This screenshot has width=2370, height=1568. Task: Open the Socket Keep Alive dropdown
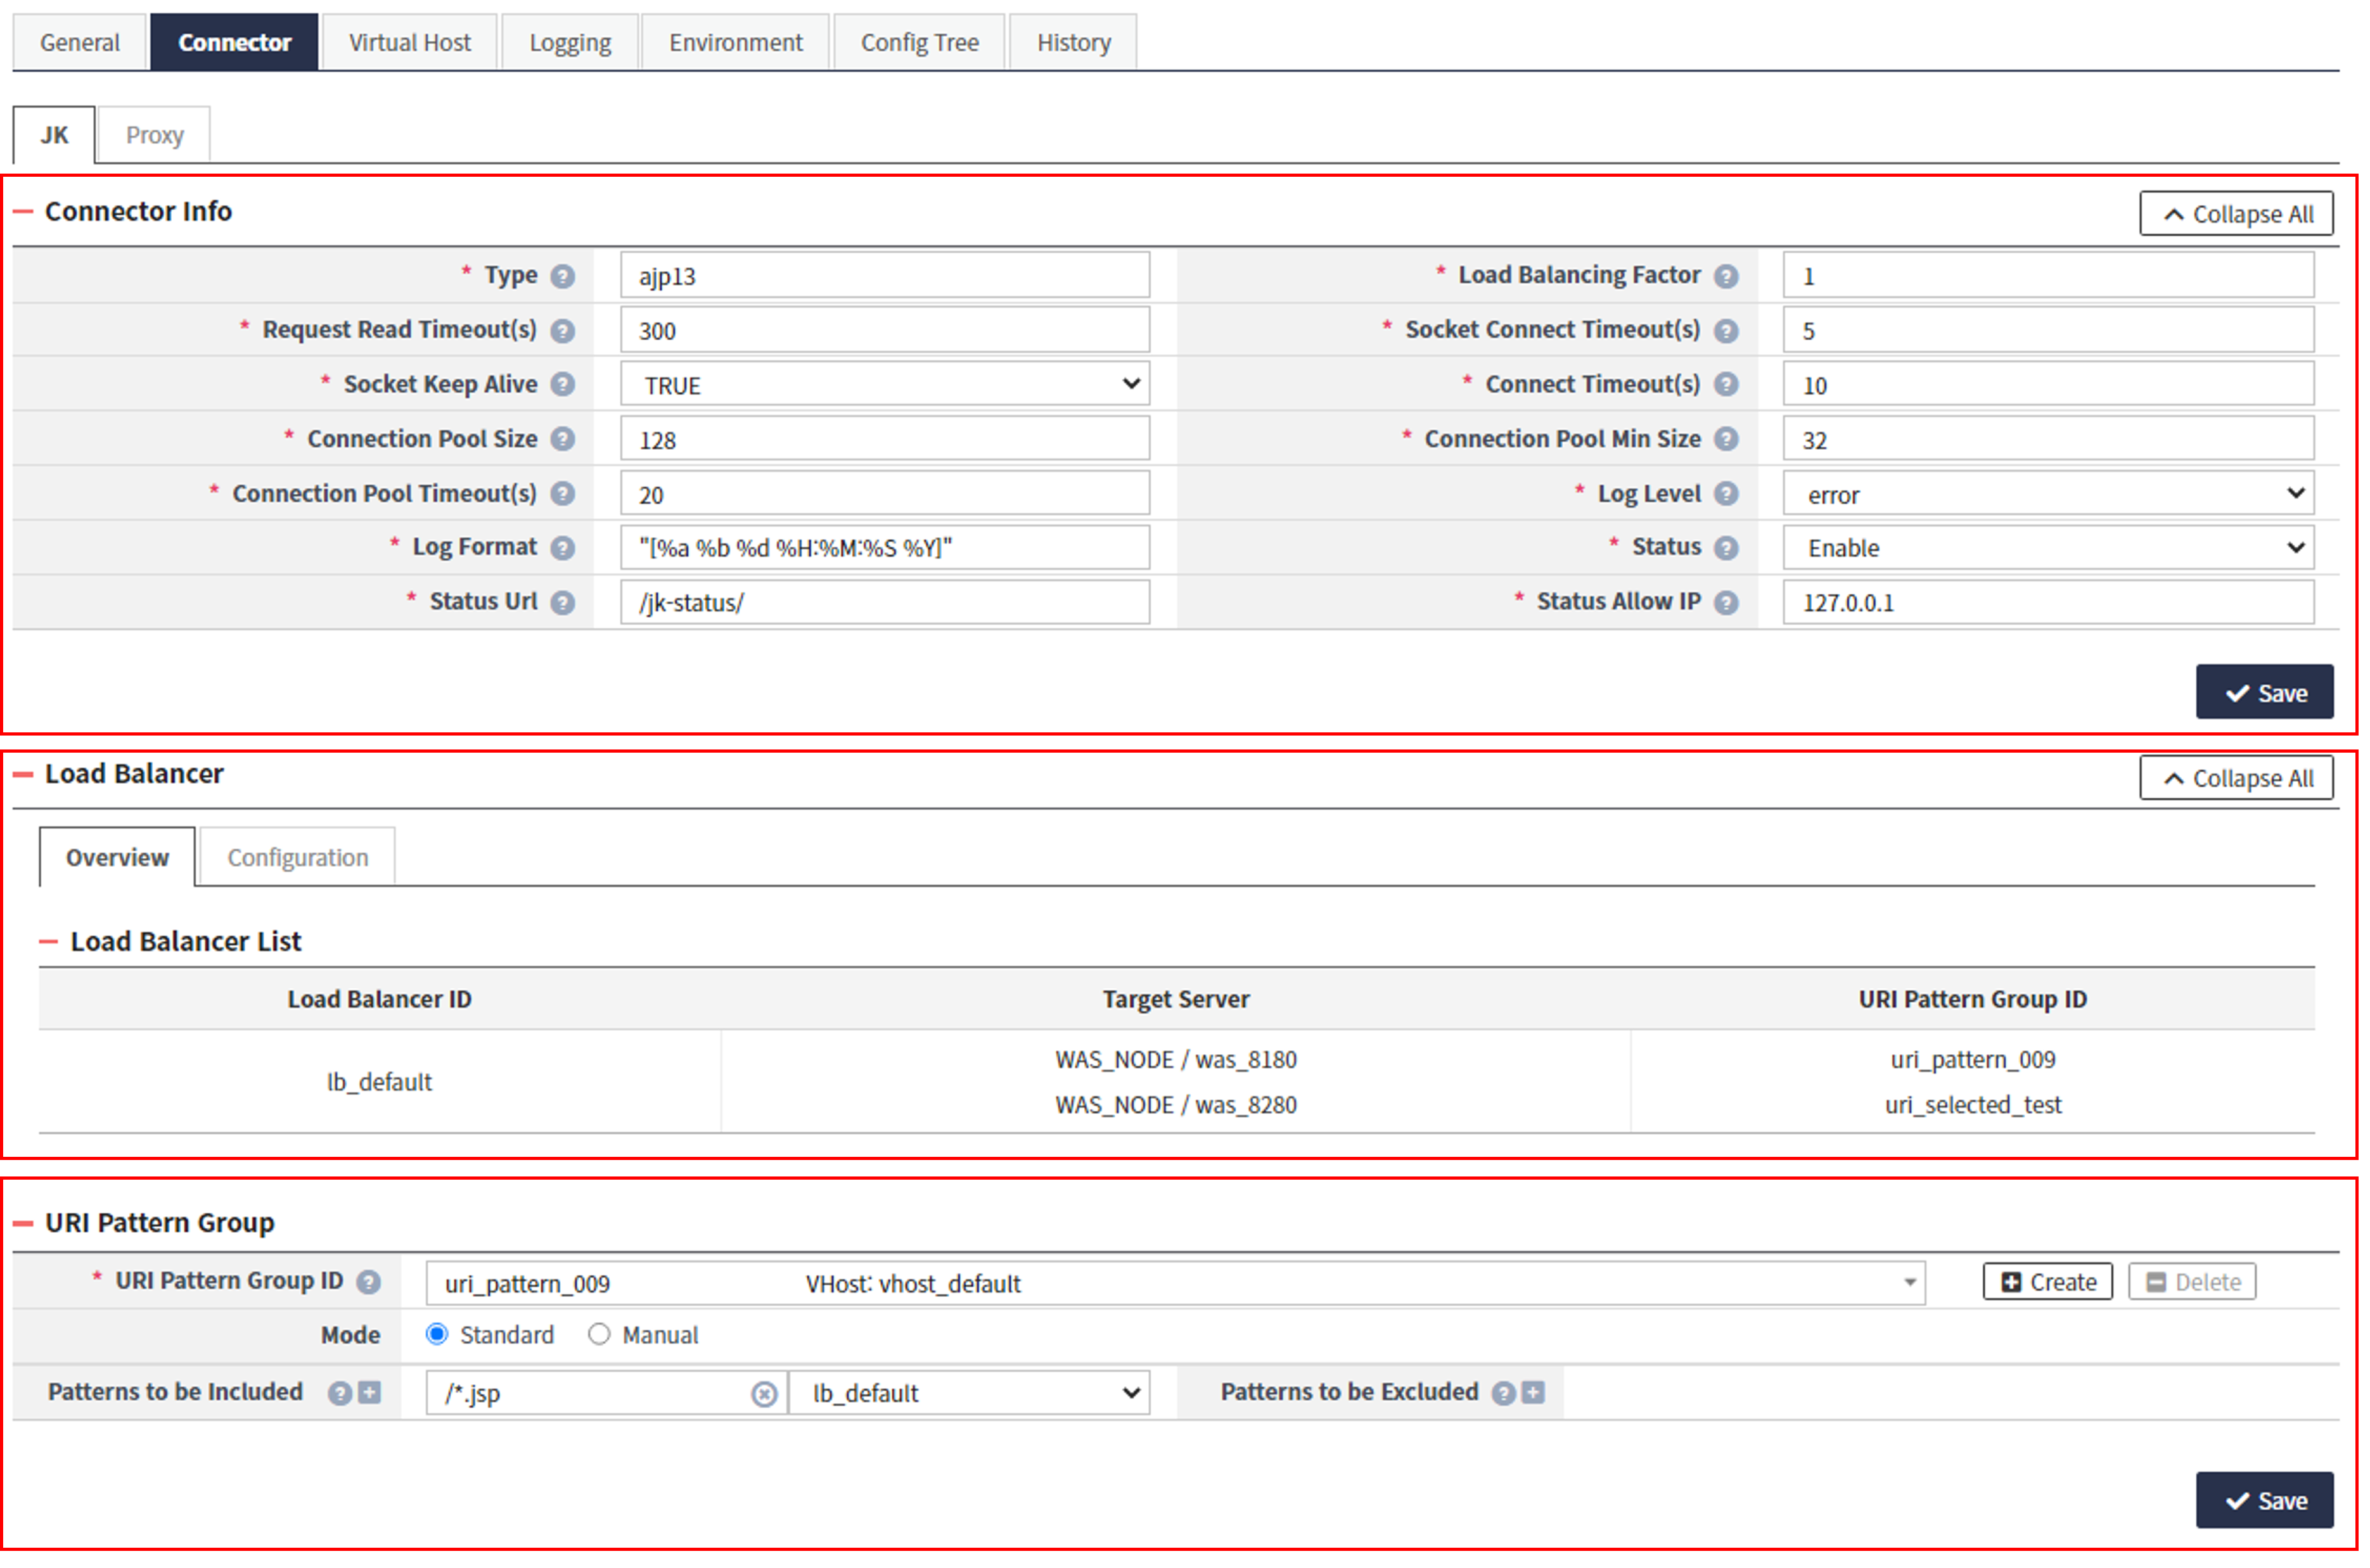tap(884, 385)
